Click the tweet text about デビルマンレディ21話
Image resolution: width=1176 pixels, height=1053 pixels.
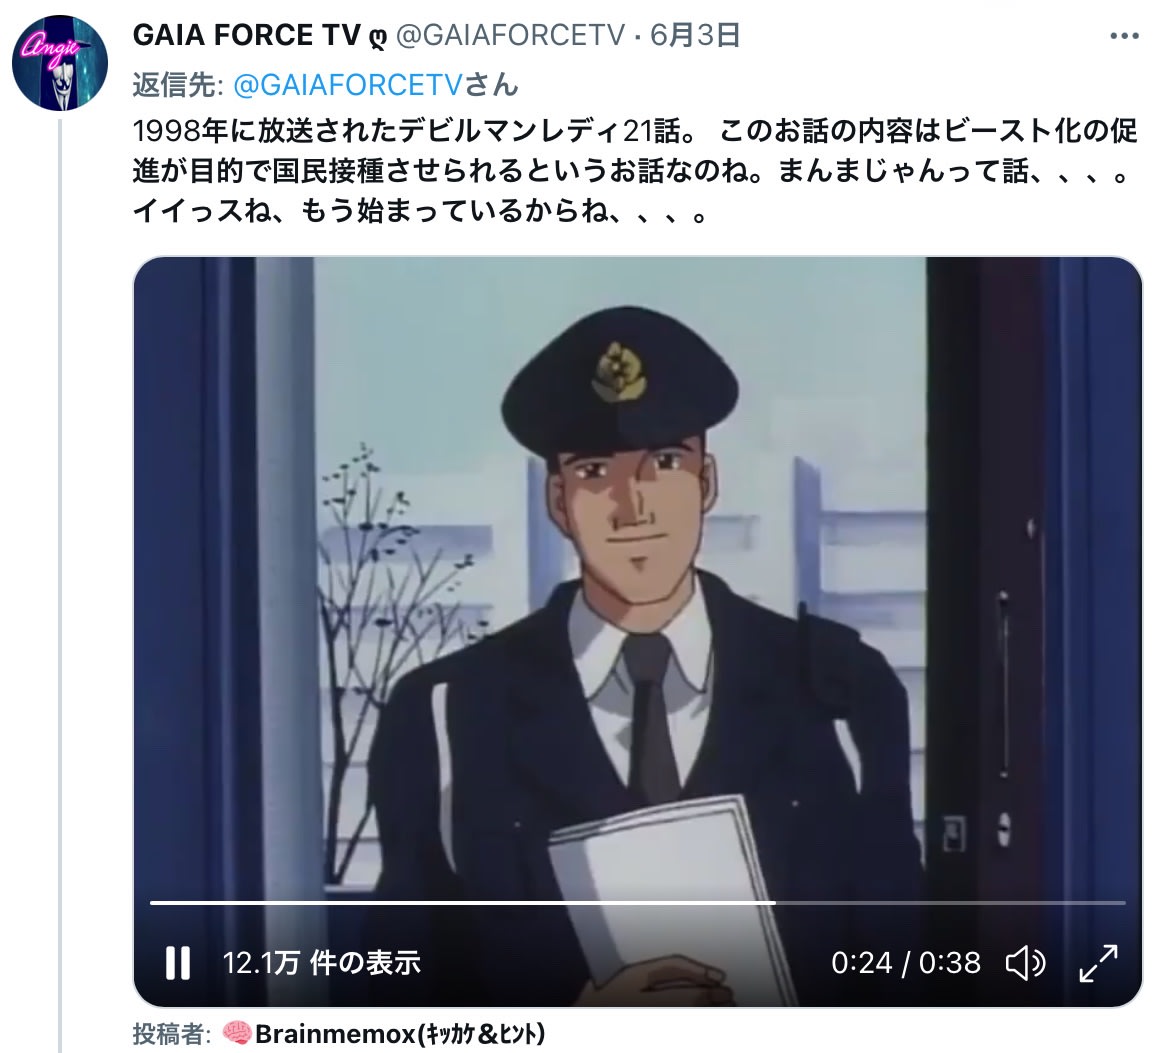[635, 172]
